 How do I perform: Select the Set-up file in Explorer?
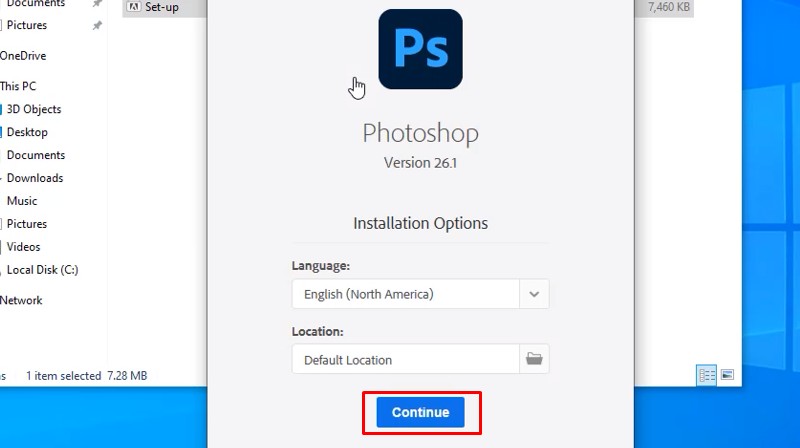click(161, 6)
